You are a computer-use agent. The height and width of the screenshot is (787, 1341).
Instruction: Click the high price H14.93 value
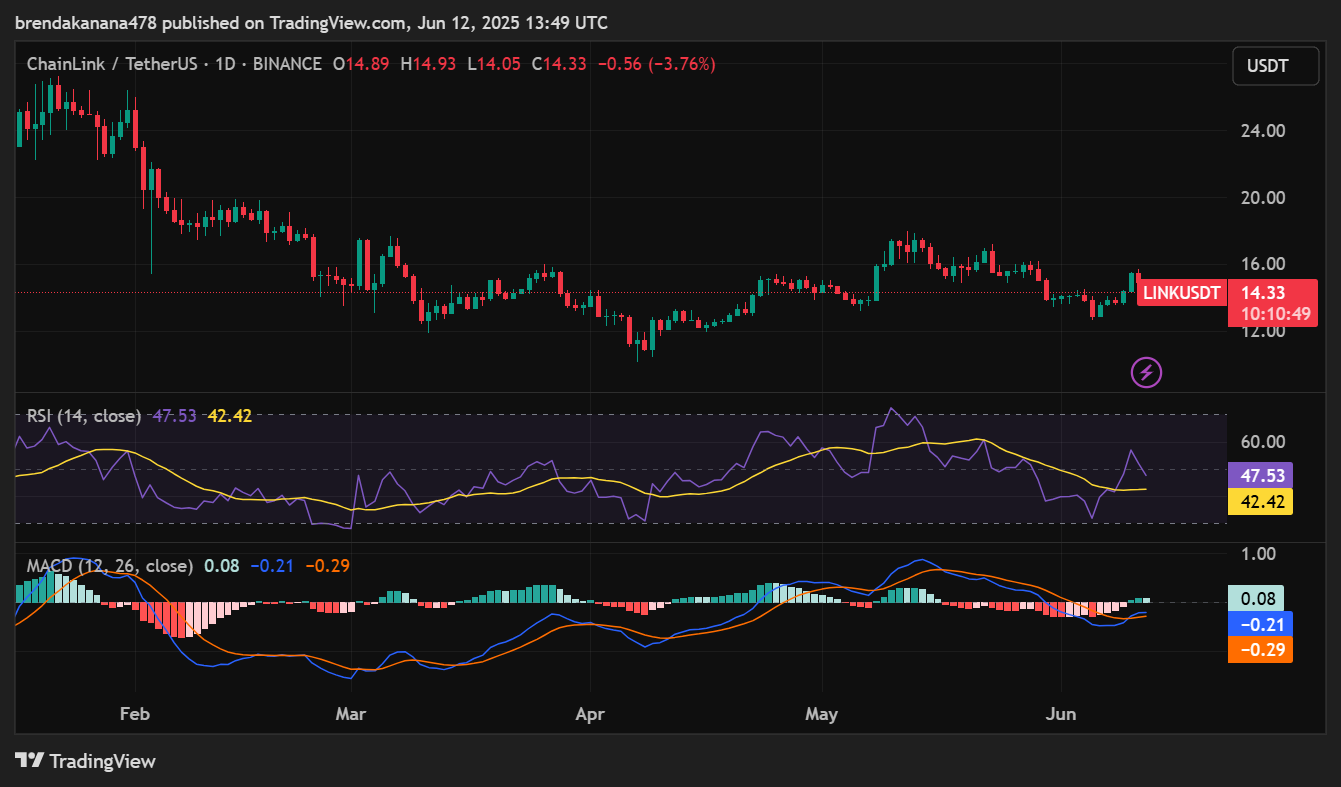429,64
